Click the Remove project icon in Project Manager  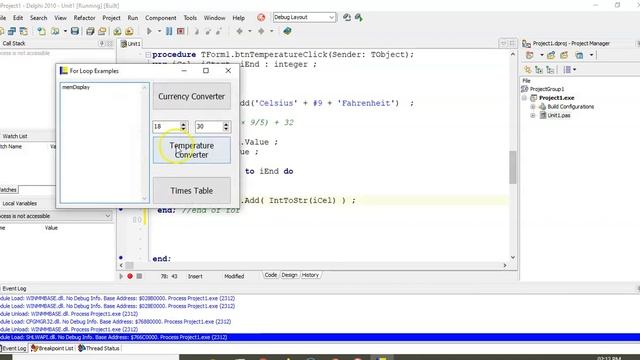coord(564,55)
